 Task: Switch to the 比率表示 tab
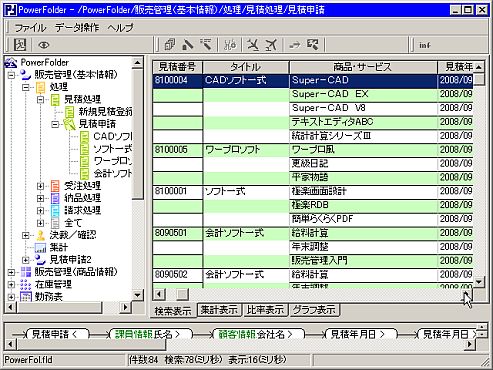(x=265, y=310)
